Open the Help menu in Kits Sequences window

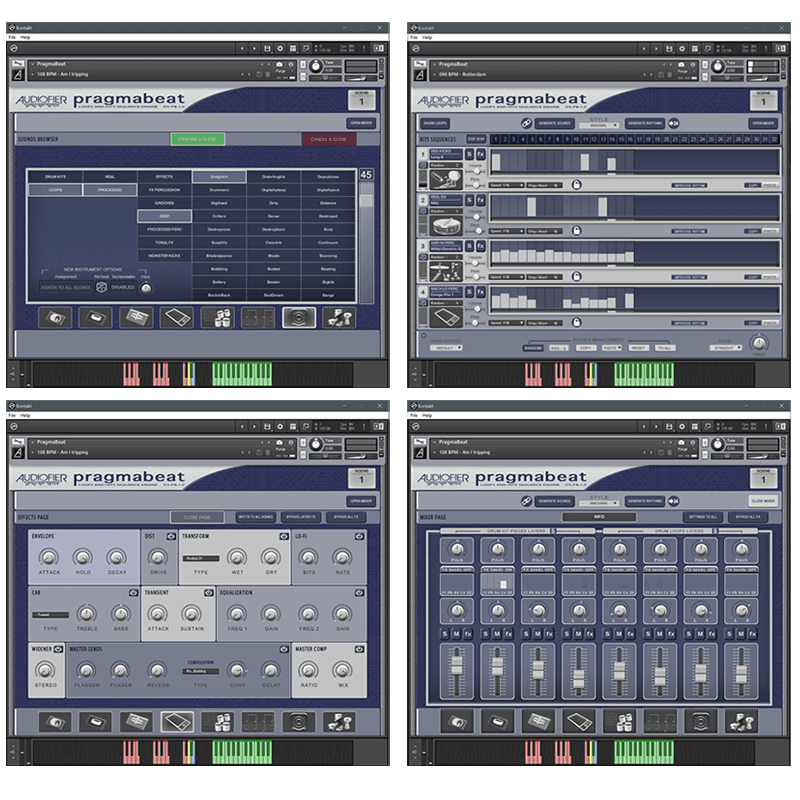[x=427, y=37]
